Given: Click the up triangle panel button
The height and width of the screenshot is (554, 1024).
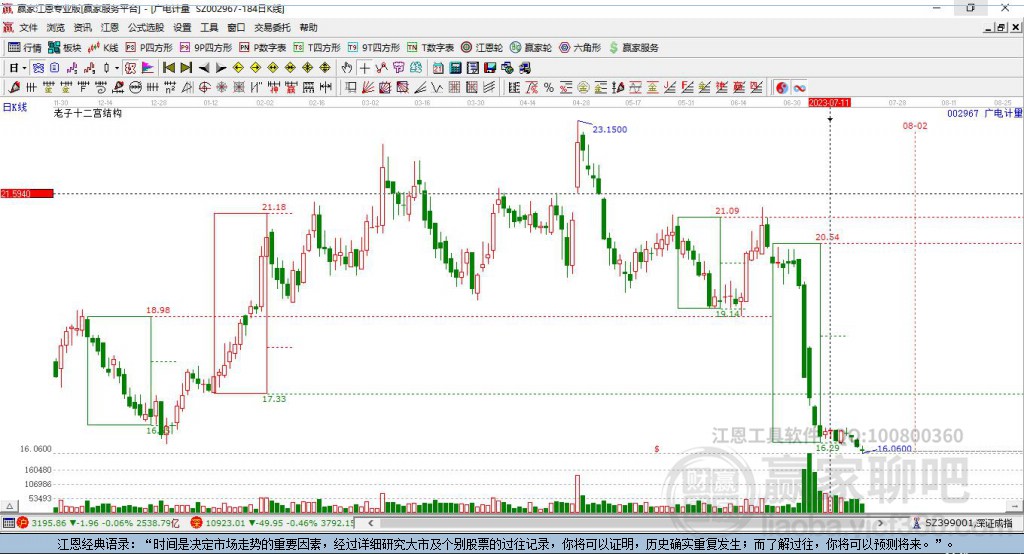Looking at the screenshot, I should 9,506.
